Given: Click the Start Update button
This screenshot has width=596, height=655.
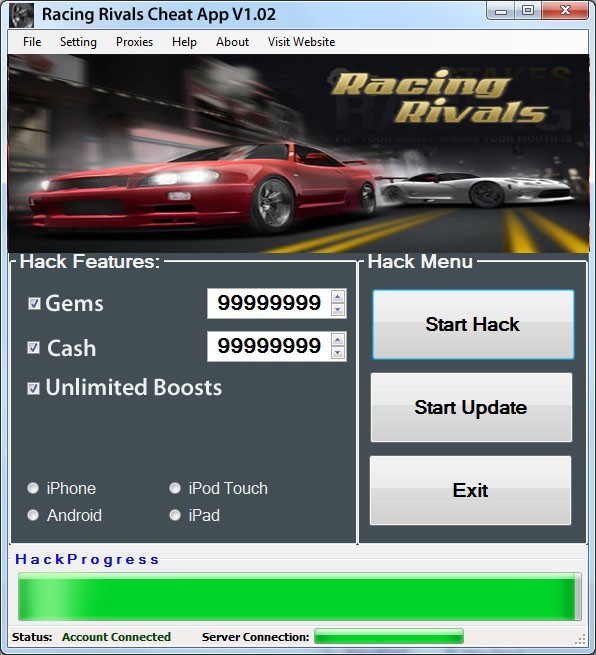Looking at the screenshot, I should [x=471, y=407].
